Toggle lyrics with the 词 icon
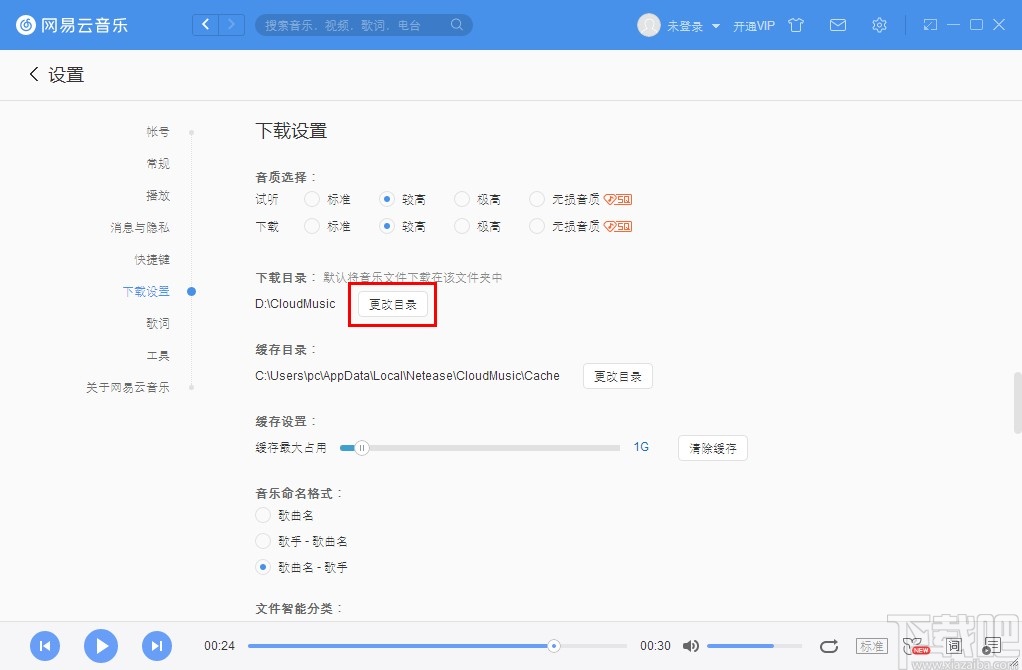Screen dimensions: 1022x670 pos(954,646)
